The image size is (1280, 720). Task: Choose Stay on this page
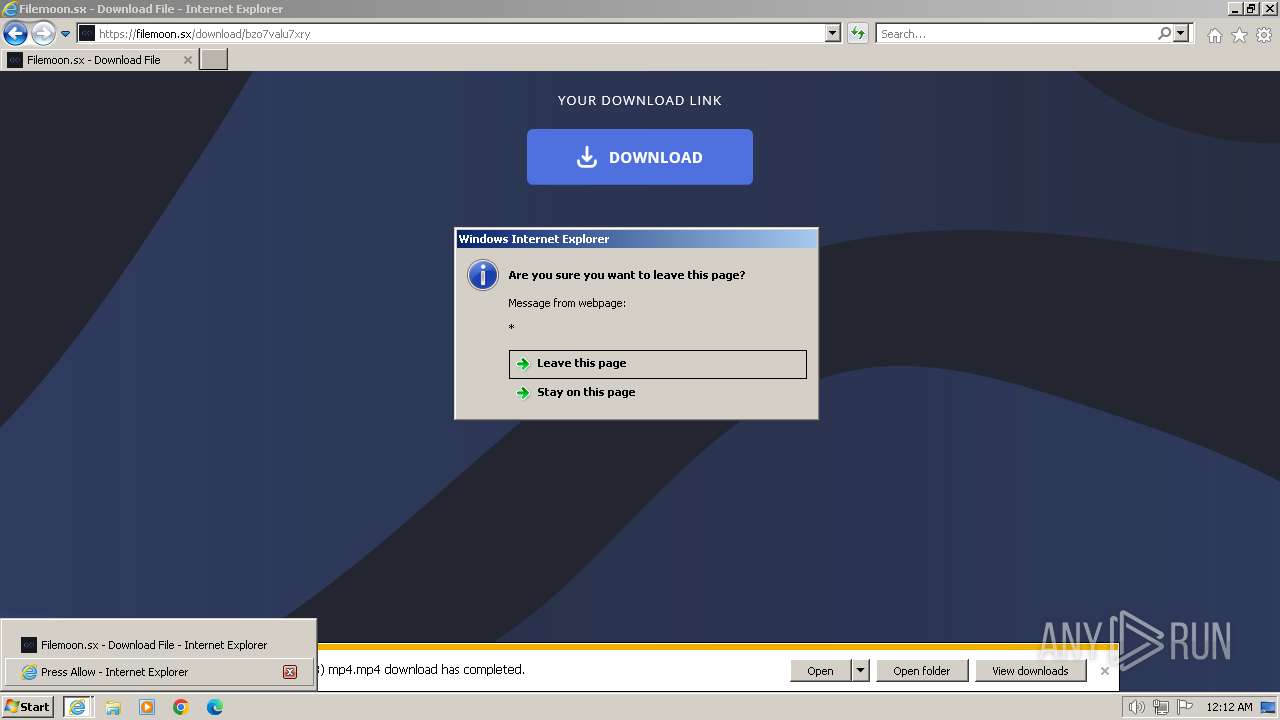pyautogui.click(x=658, y=392)
